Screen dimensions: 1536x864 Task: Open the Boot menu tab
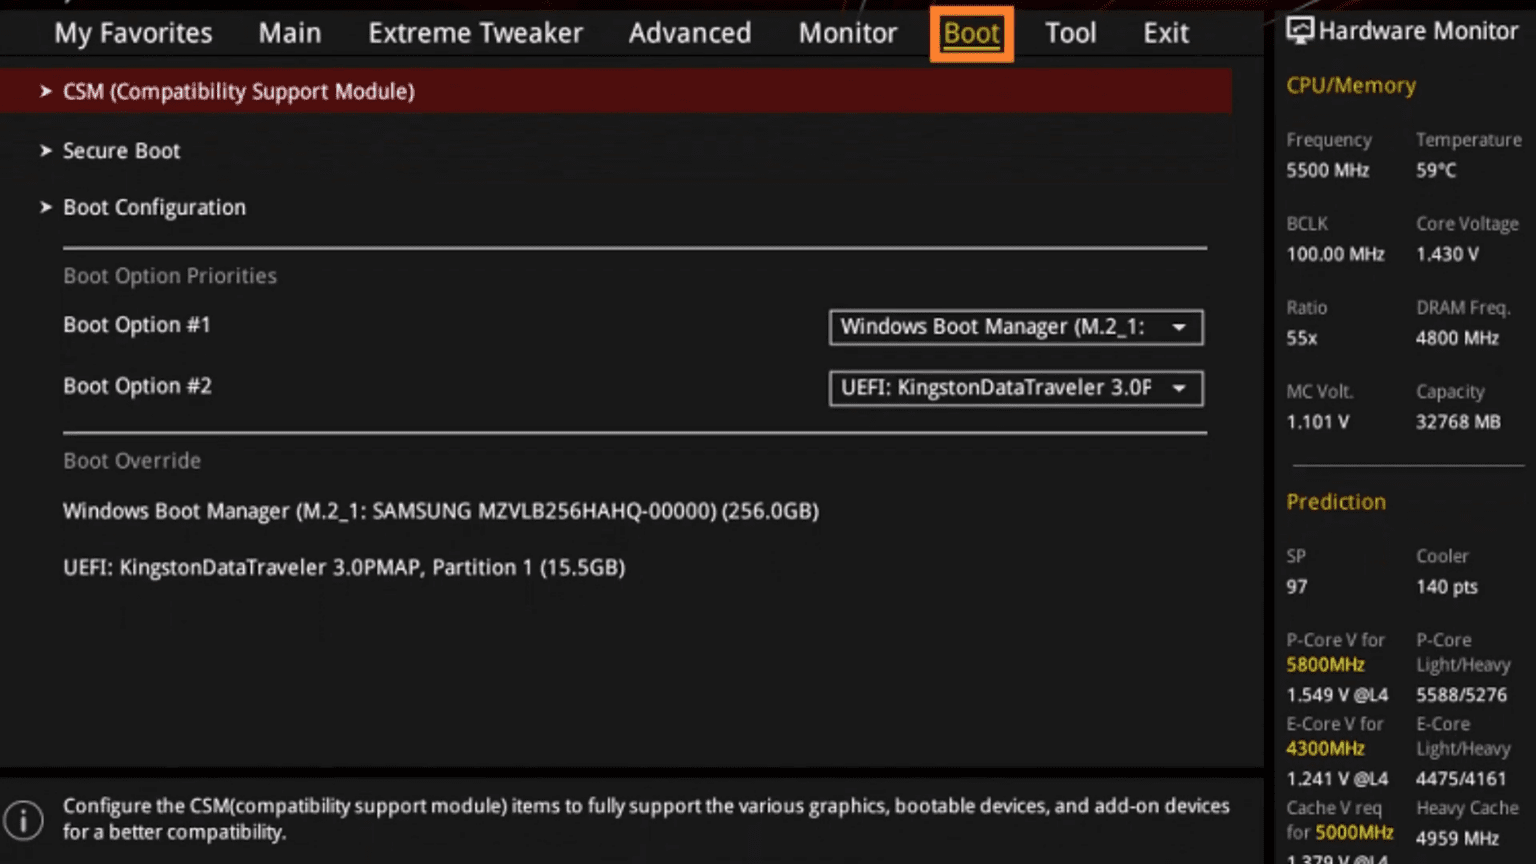(x=970, y=33)
